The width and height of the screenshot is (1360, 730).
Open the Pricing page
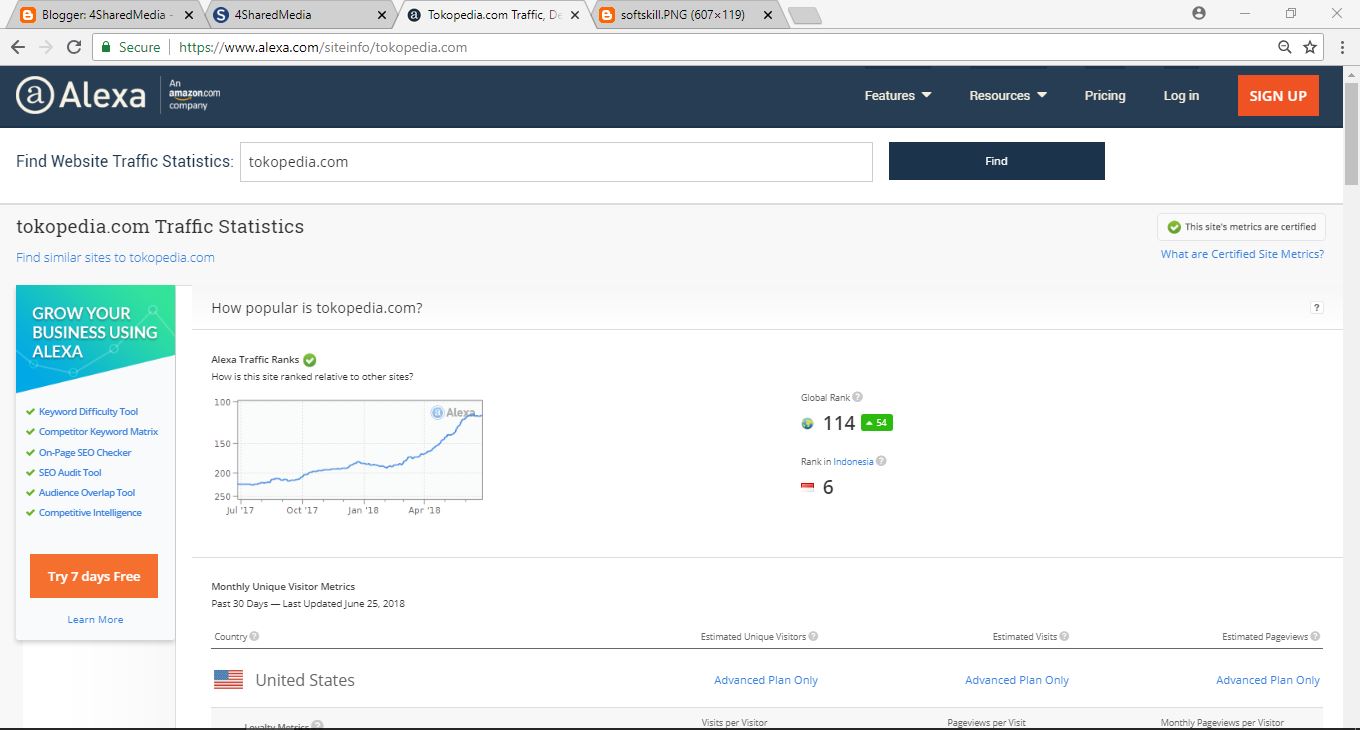(x=1105, y=96)
